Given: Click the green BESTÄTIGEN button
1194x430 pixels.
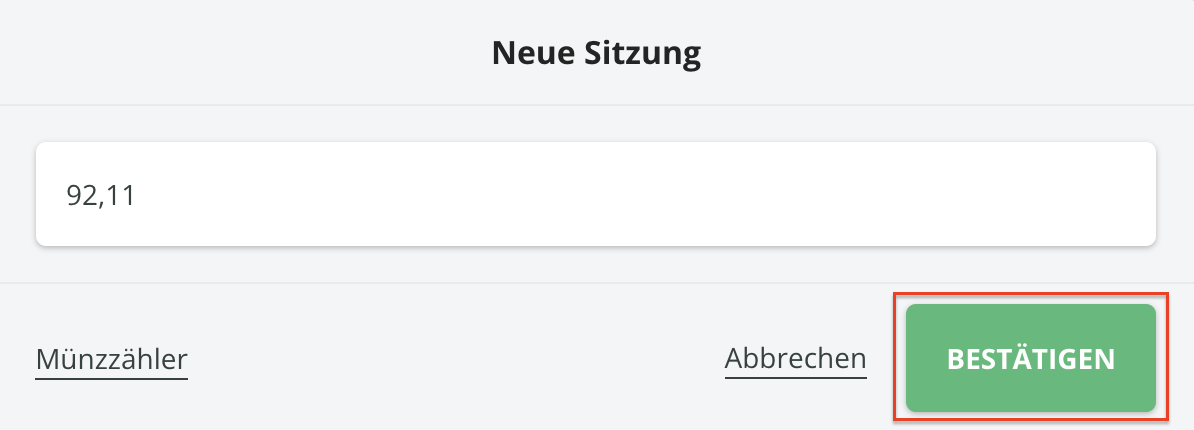Looking at the screenshot, I should [1031, 359].
